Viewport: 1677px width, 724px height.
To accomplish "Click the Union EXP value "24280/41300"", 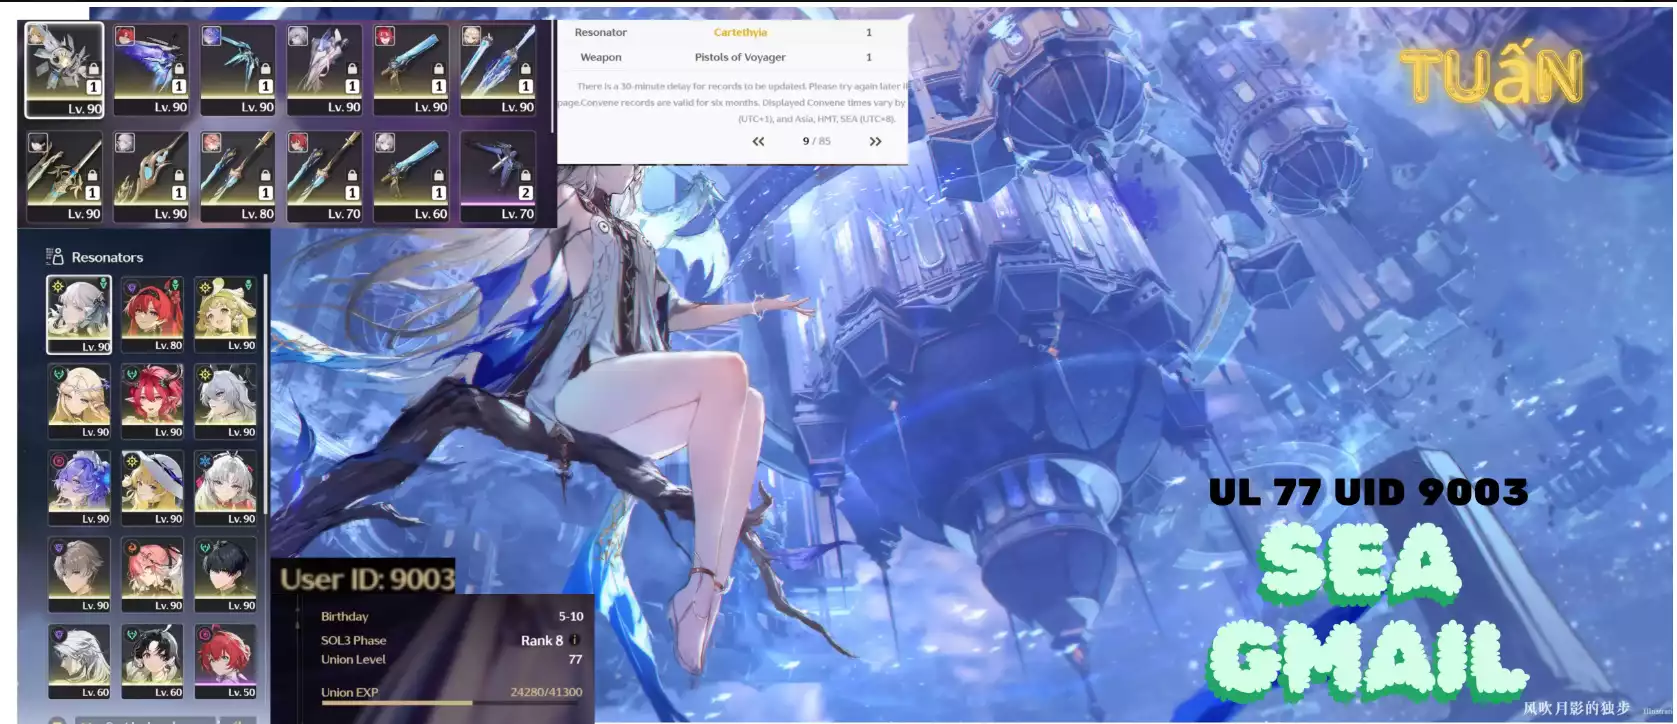I will (x=546, y=692).
